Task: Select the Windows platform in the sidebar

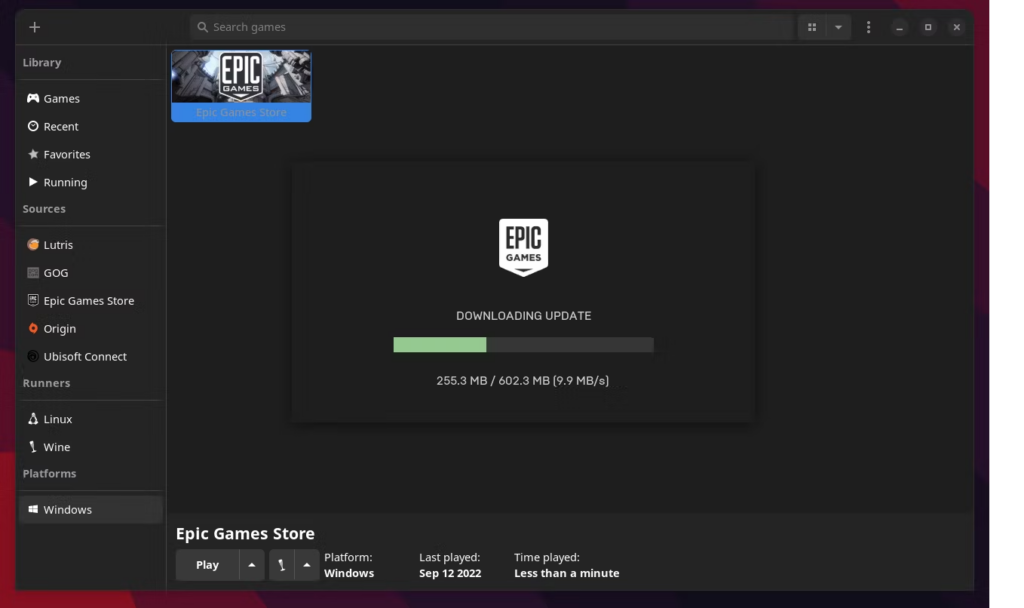Action: (x=90, y=509)
